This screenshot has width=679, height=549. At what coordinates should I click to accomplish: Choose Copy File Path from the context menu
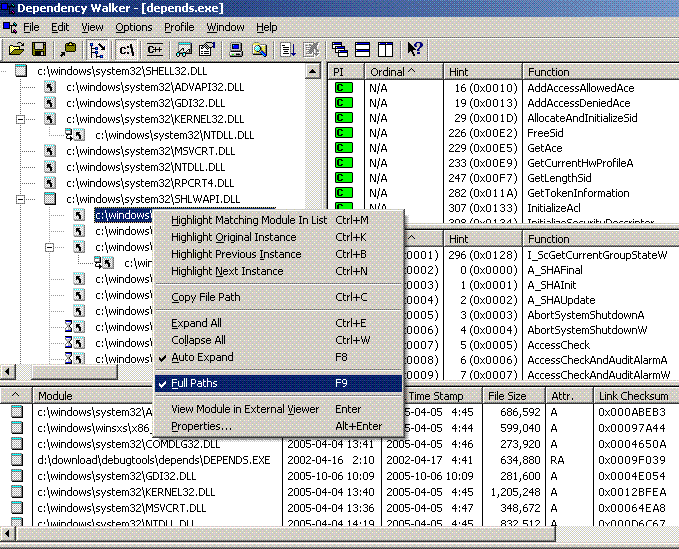pyautogui.click(x=278, y=297)
